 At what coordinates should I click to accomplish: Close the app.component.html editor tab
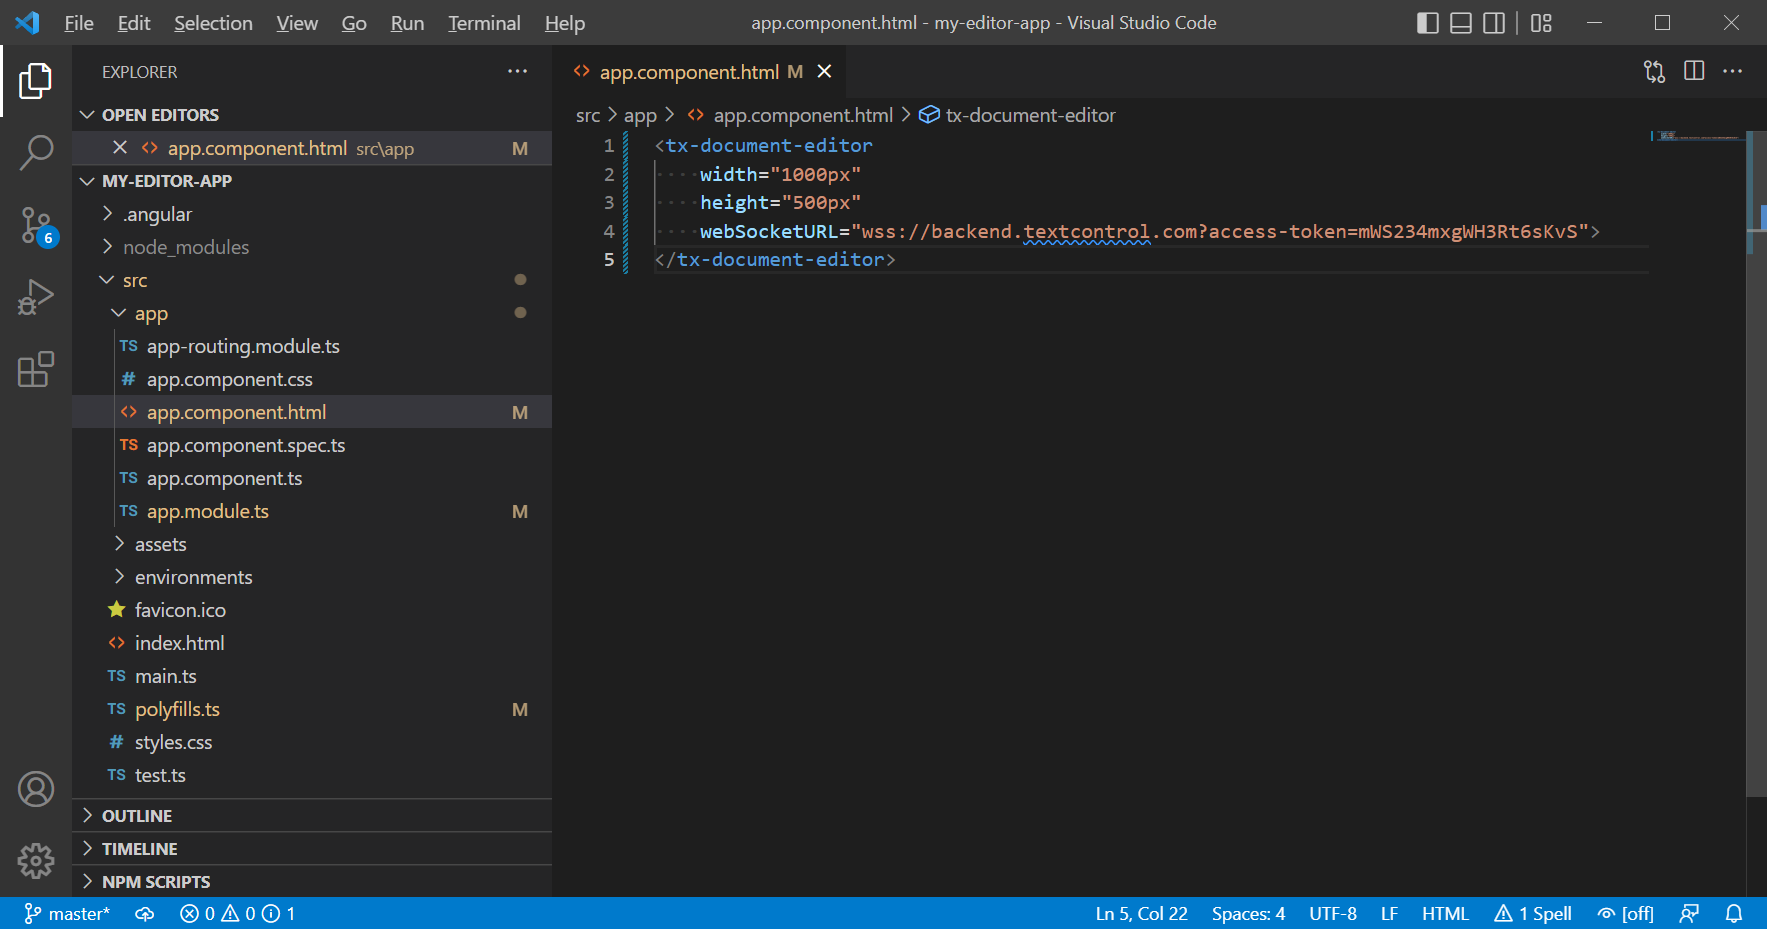click(824, 71)
